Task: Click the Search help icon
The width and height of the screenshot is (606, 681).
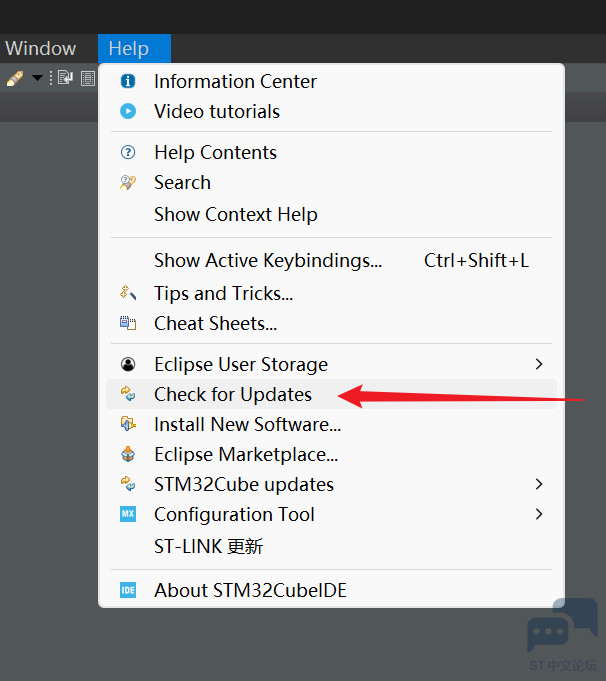Action: click(128, 182)
